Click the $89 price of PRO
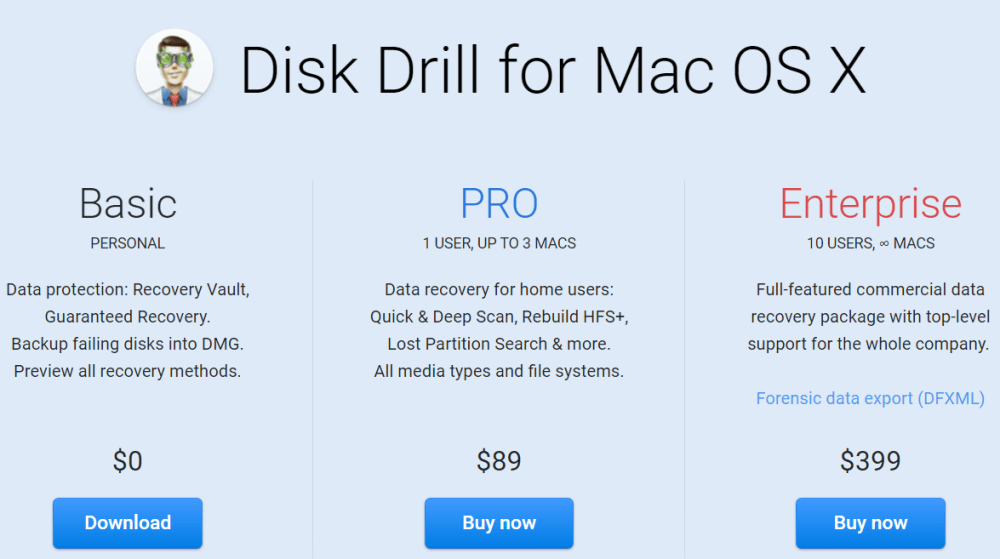The image size is (1000, 559). pyautogui.click(x=499, y=461)
